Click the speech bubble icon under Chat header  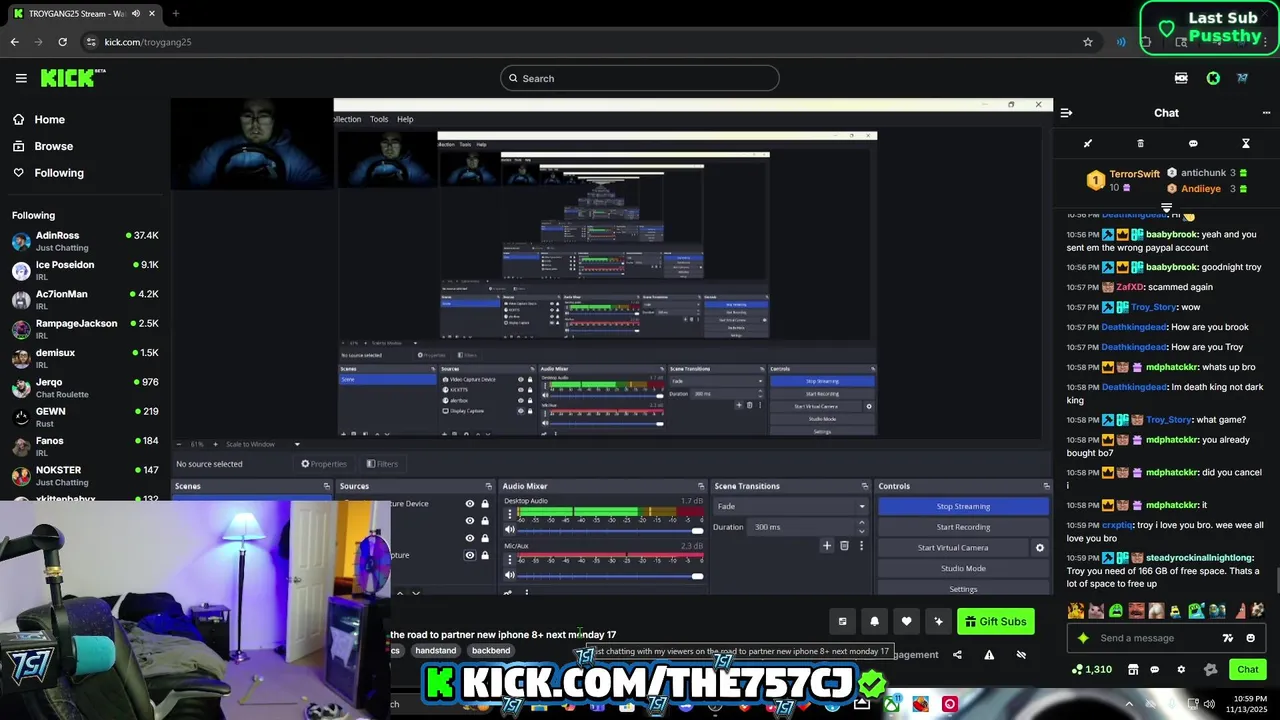(x=1193, y=143)
